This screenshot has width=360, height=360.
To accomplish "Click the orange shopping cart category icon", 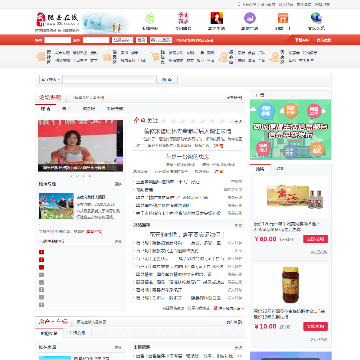I will pos(155,57).
